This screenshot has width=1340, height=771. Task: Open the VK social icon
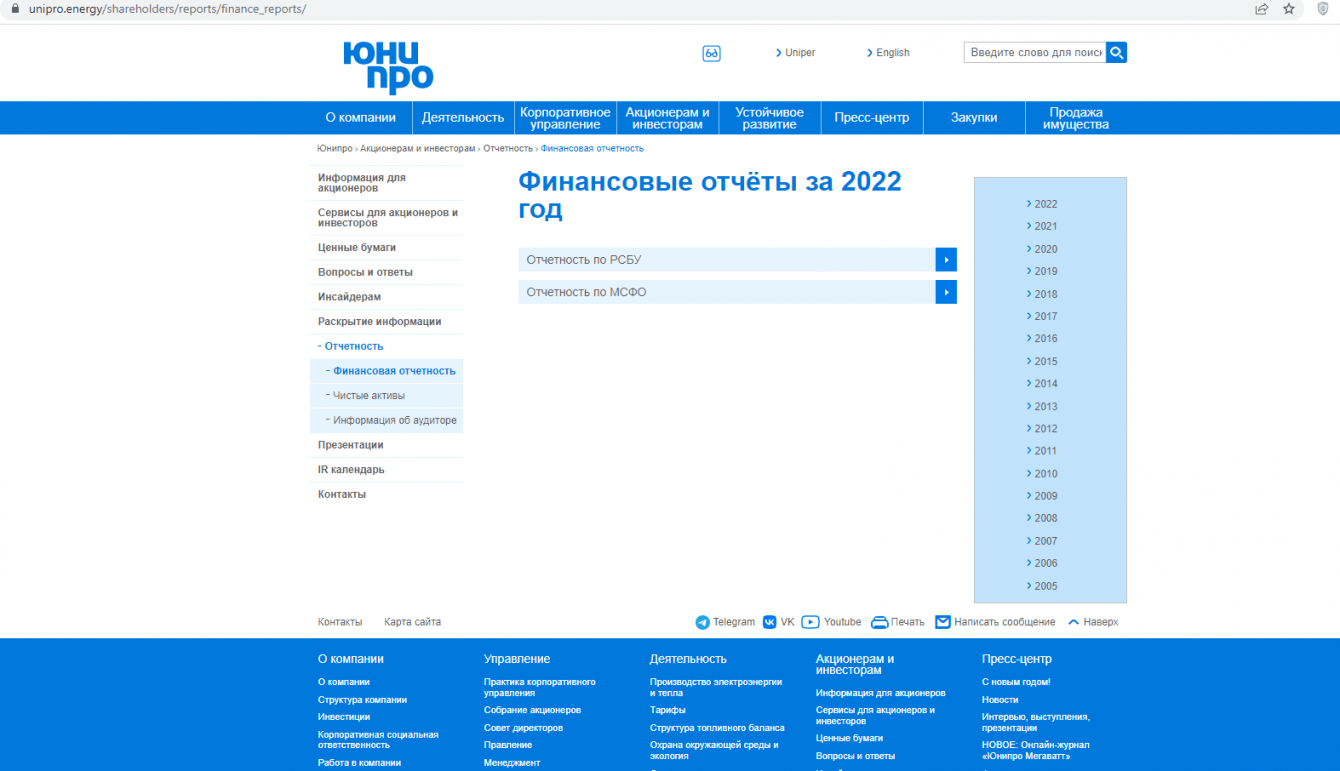pos(770,622)
